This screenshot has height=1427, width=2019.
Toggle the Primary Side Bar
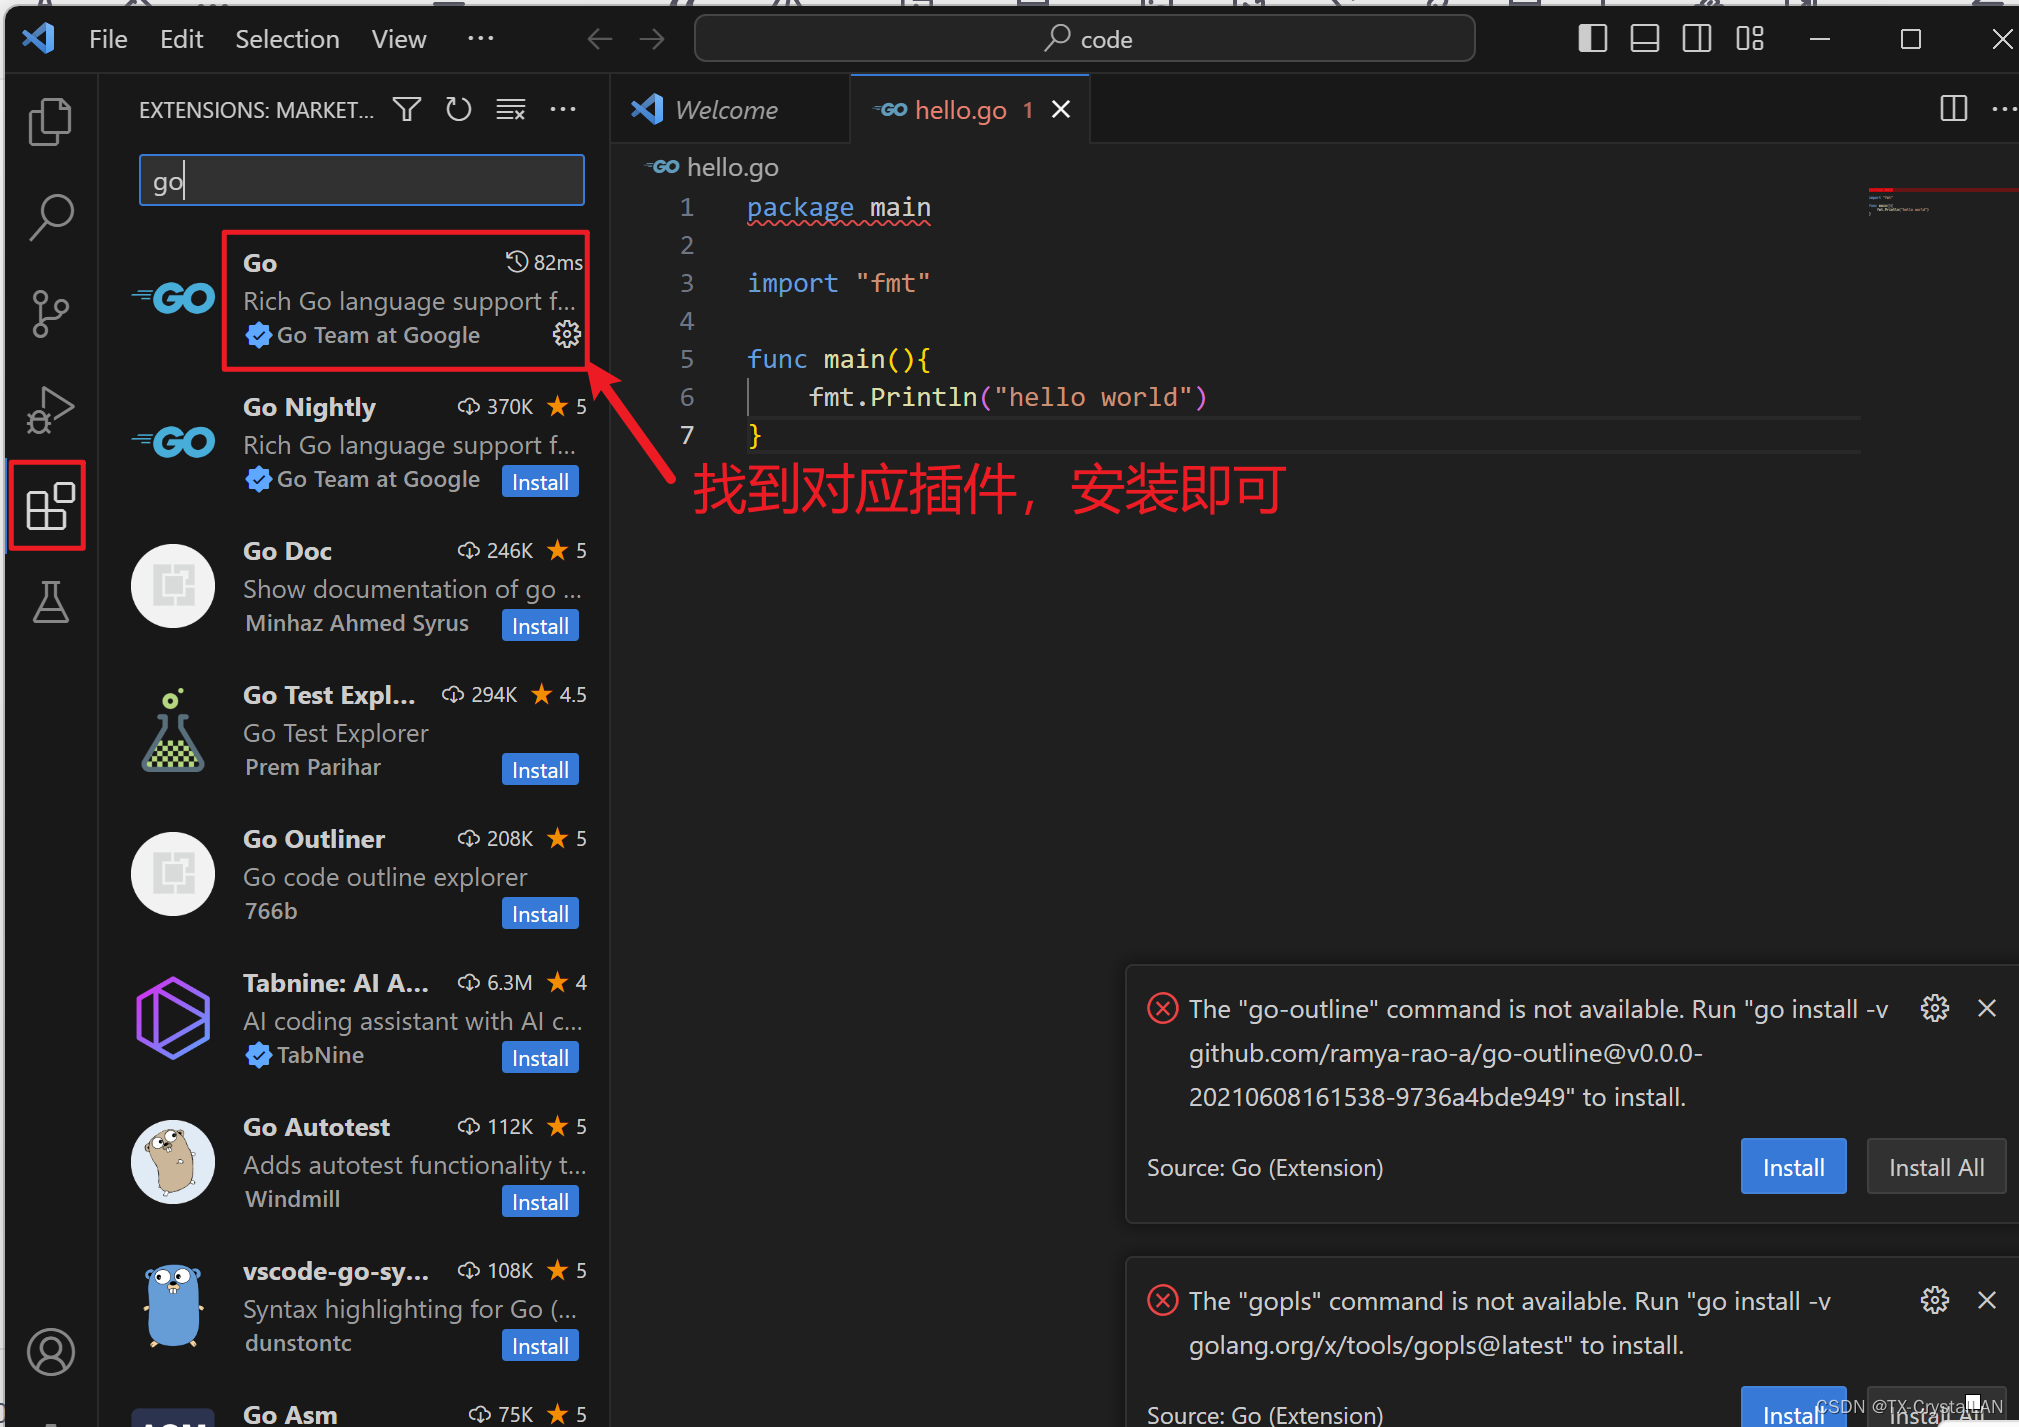coord(1592,38)
